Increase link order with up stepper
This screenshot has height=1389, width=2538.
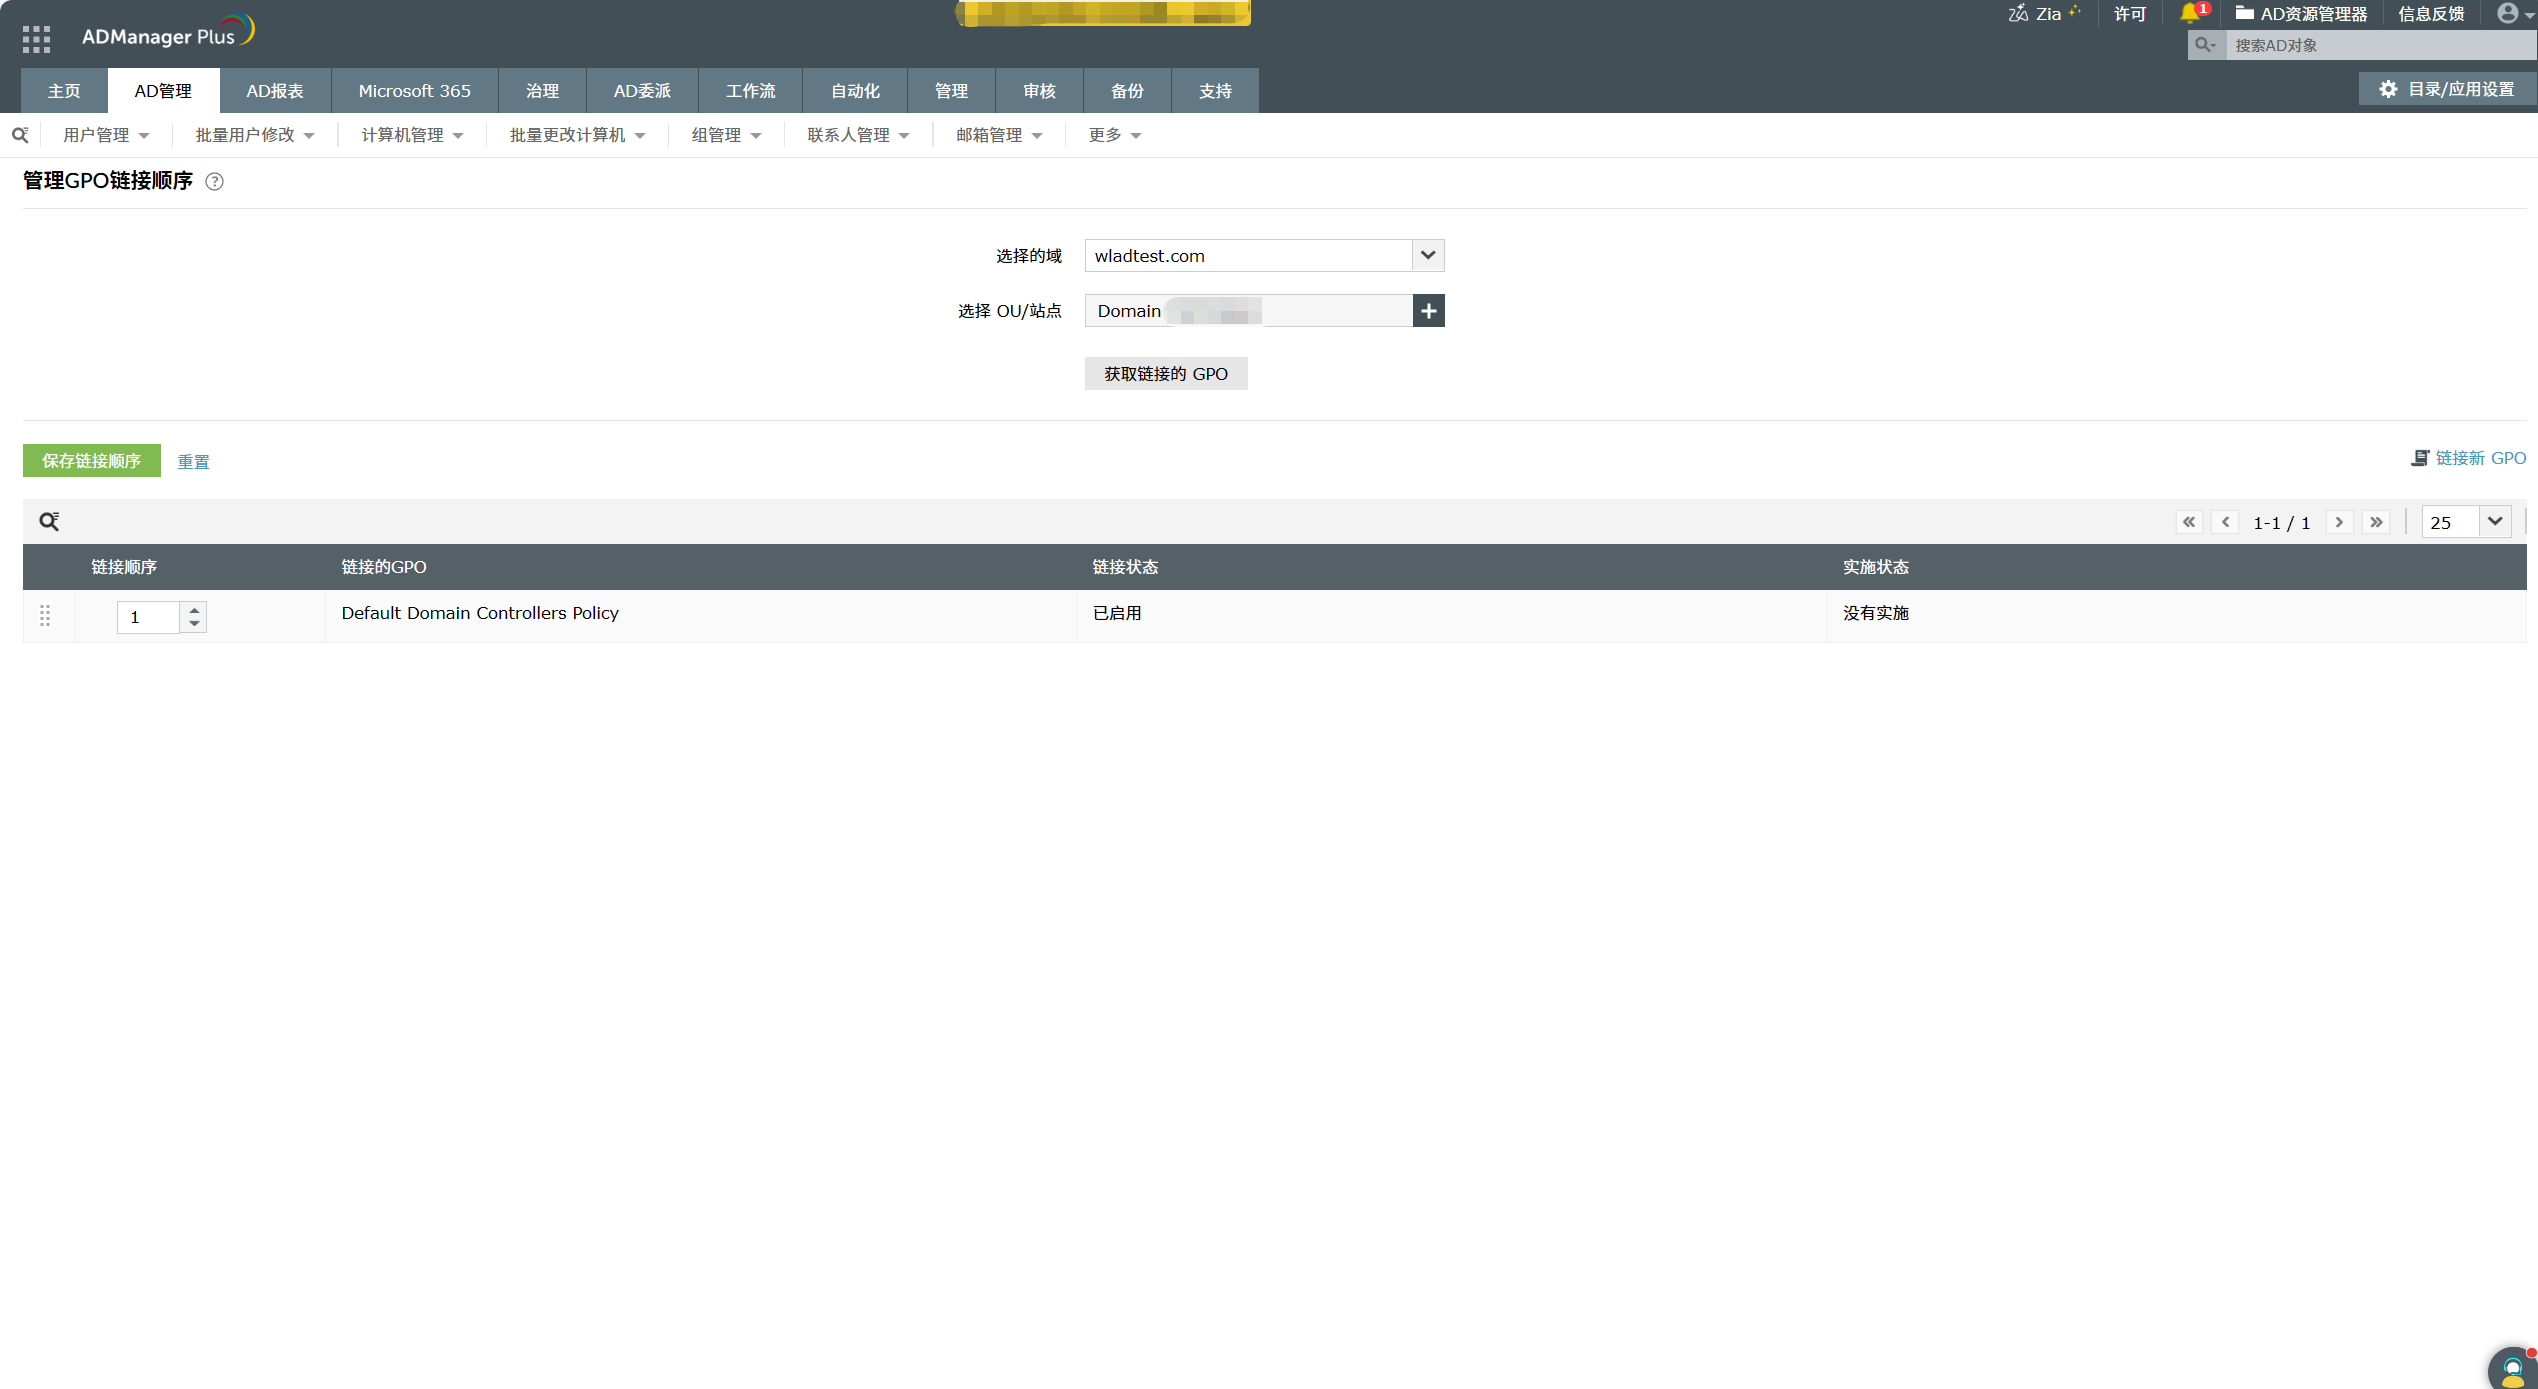coord(194,609)
